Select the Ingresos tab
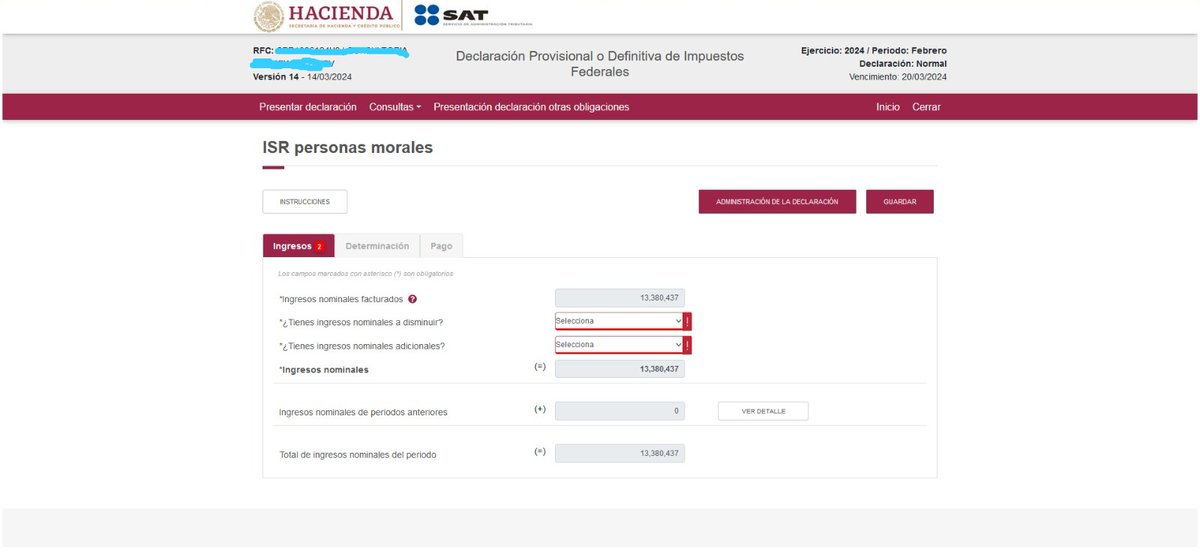Viewport: 1200px width, 554px height. point(298,246)
